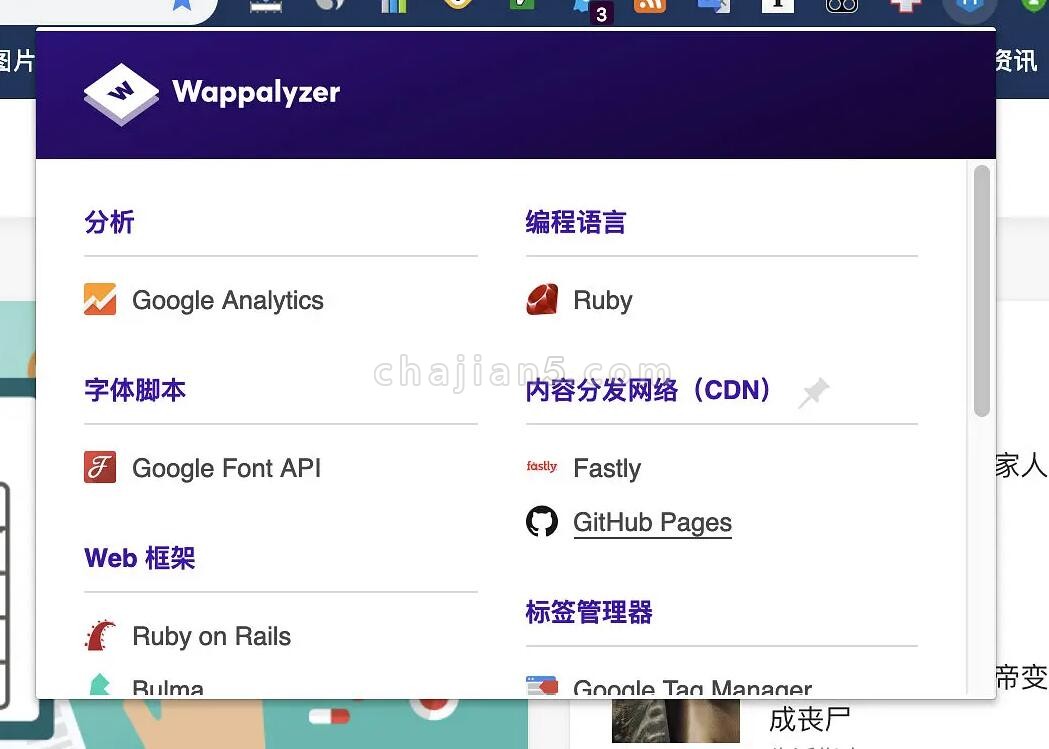The height and width of the screenshot is (749, 1049).
Task: Click the 成丧尸 headline on background page
Action: 809,720
